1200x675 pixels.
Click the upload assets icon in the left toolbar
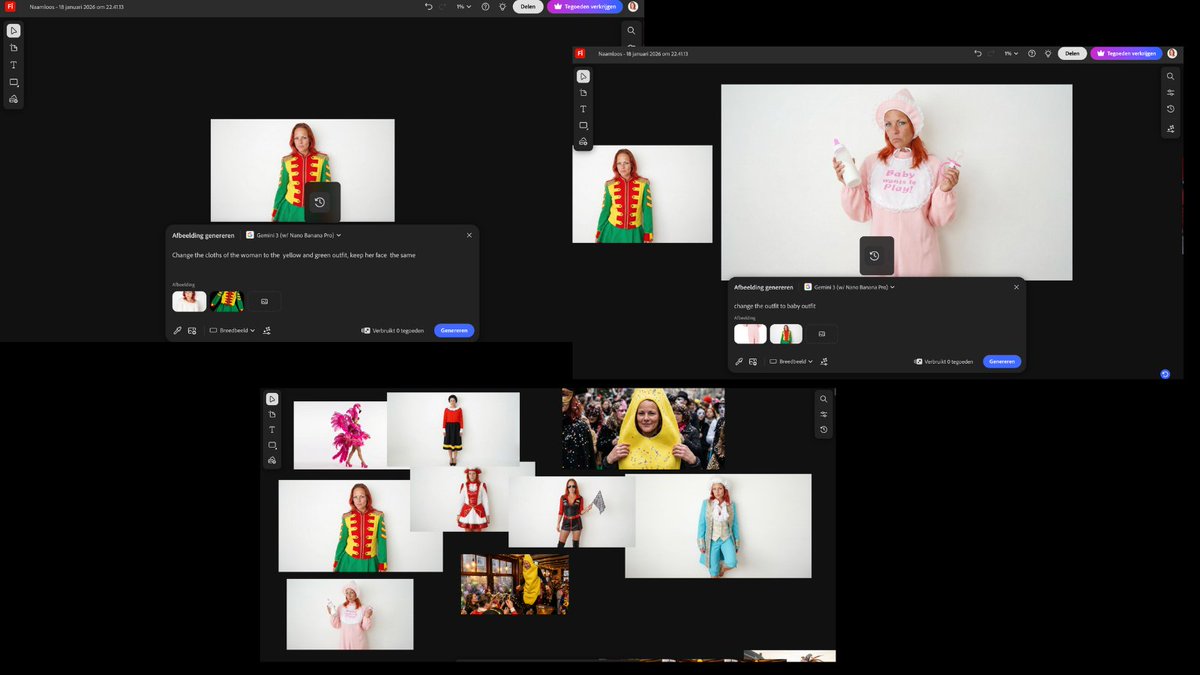tap(13, 99)
